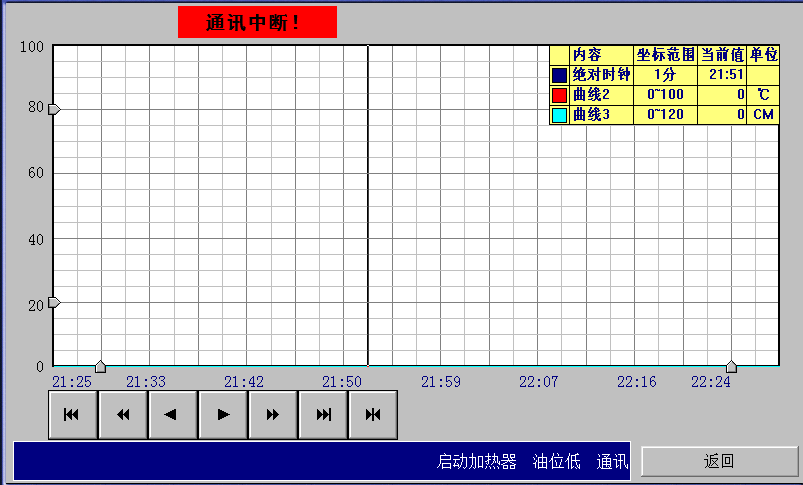
Task: Jump to the start of the trend
Action: [73, 415]
